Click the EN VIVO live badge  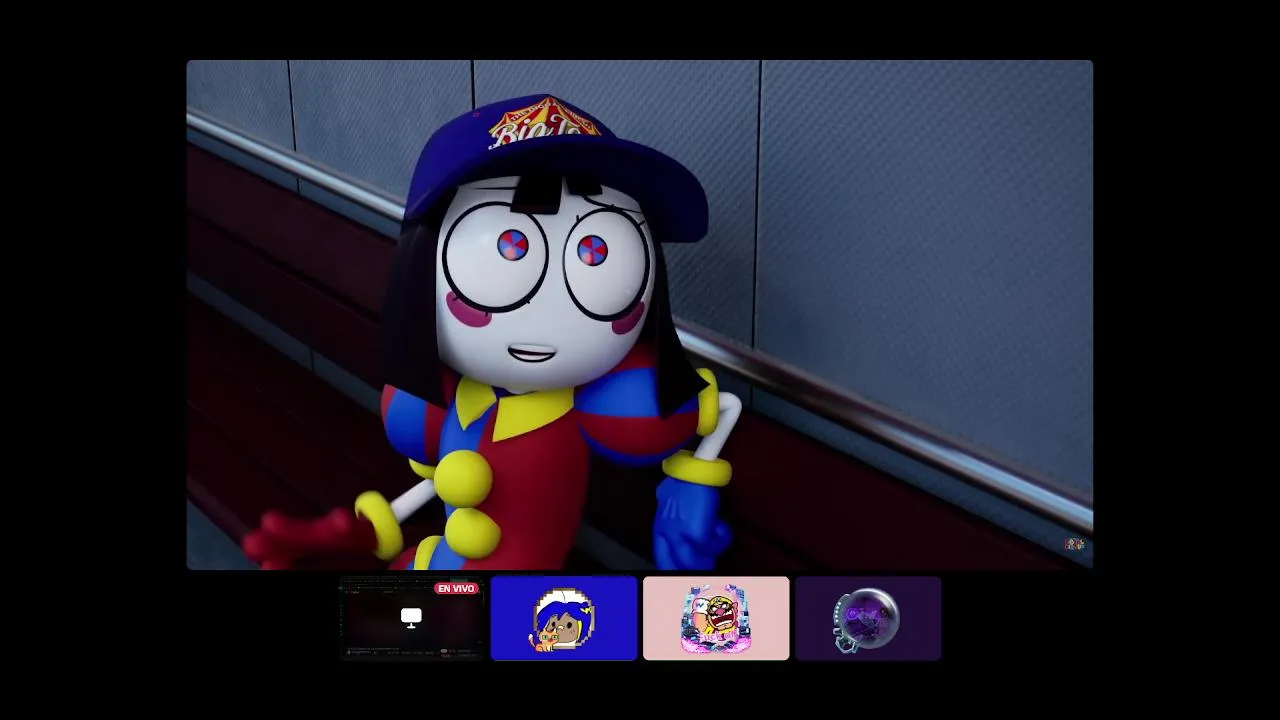tap(456, 589)
